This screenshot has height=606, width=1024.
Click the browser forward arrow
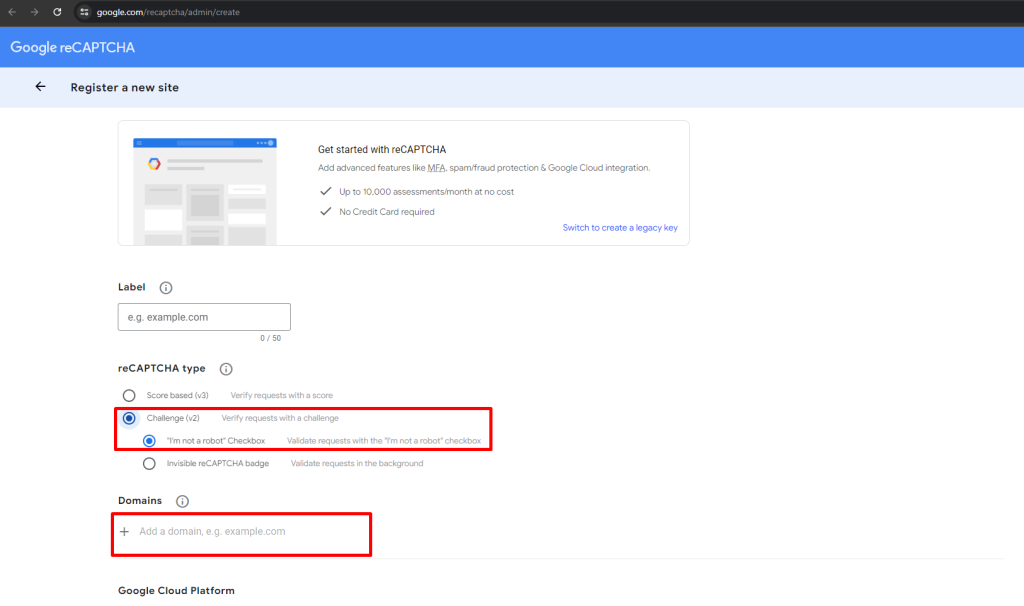point(34,12)
